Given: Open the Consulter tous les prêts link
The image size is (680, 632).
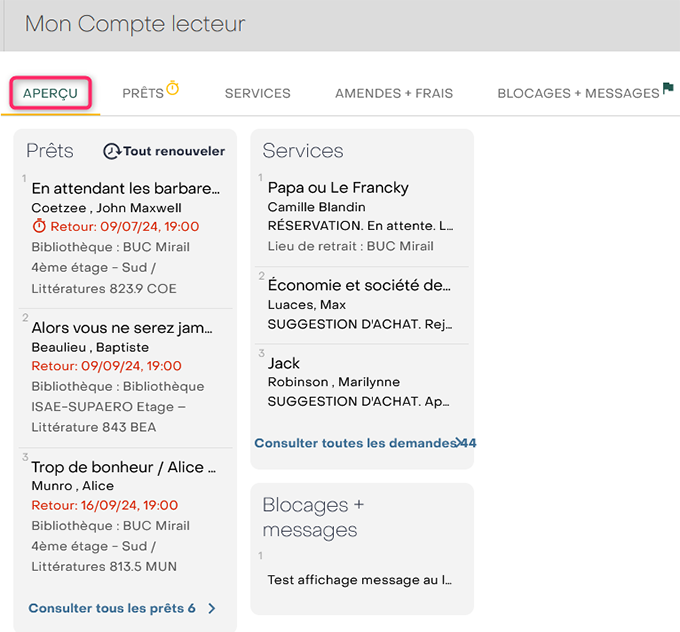Looking at the screenshot, I should (x=112, y=609).
